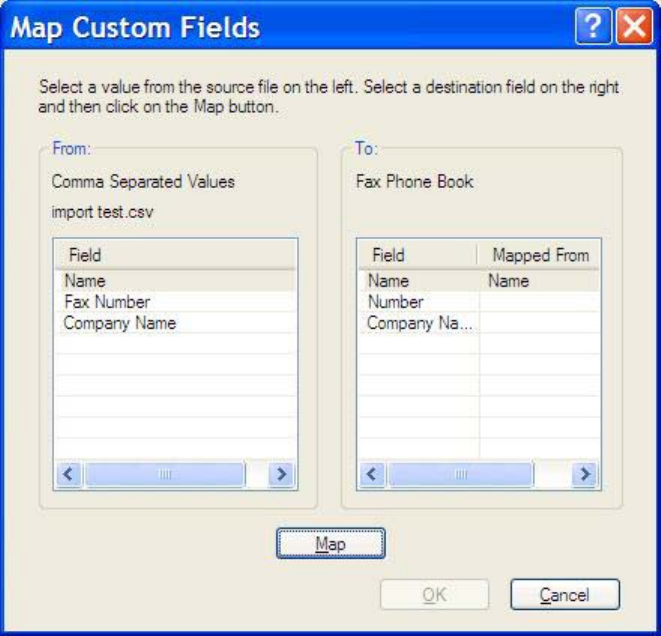Click the Mapped From cell beside Number
This screenshot has height=636, width=661.
540,302
